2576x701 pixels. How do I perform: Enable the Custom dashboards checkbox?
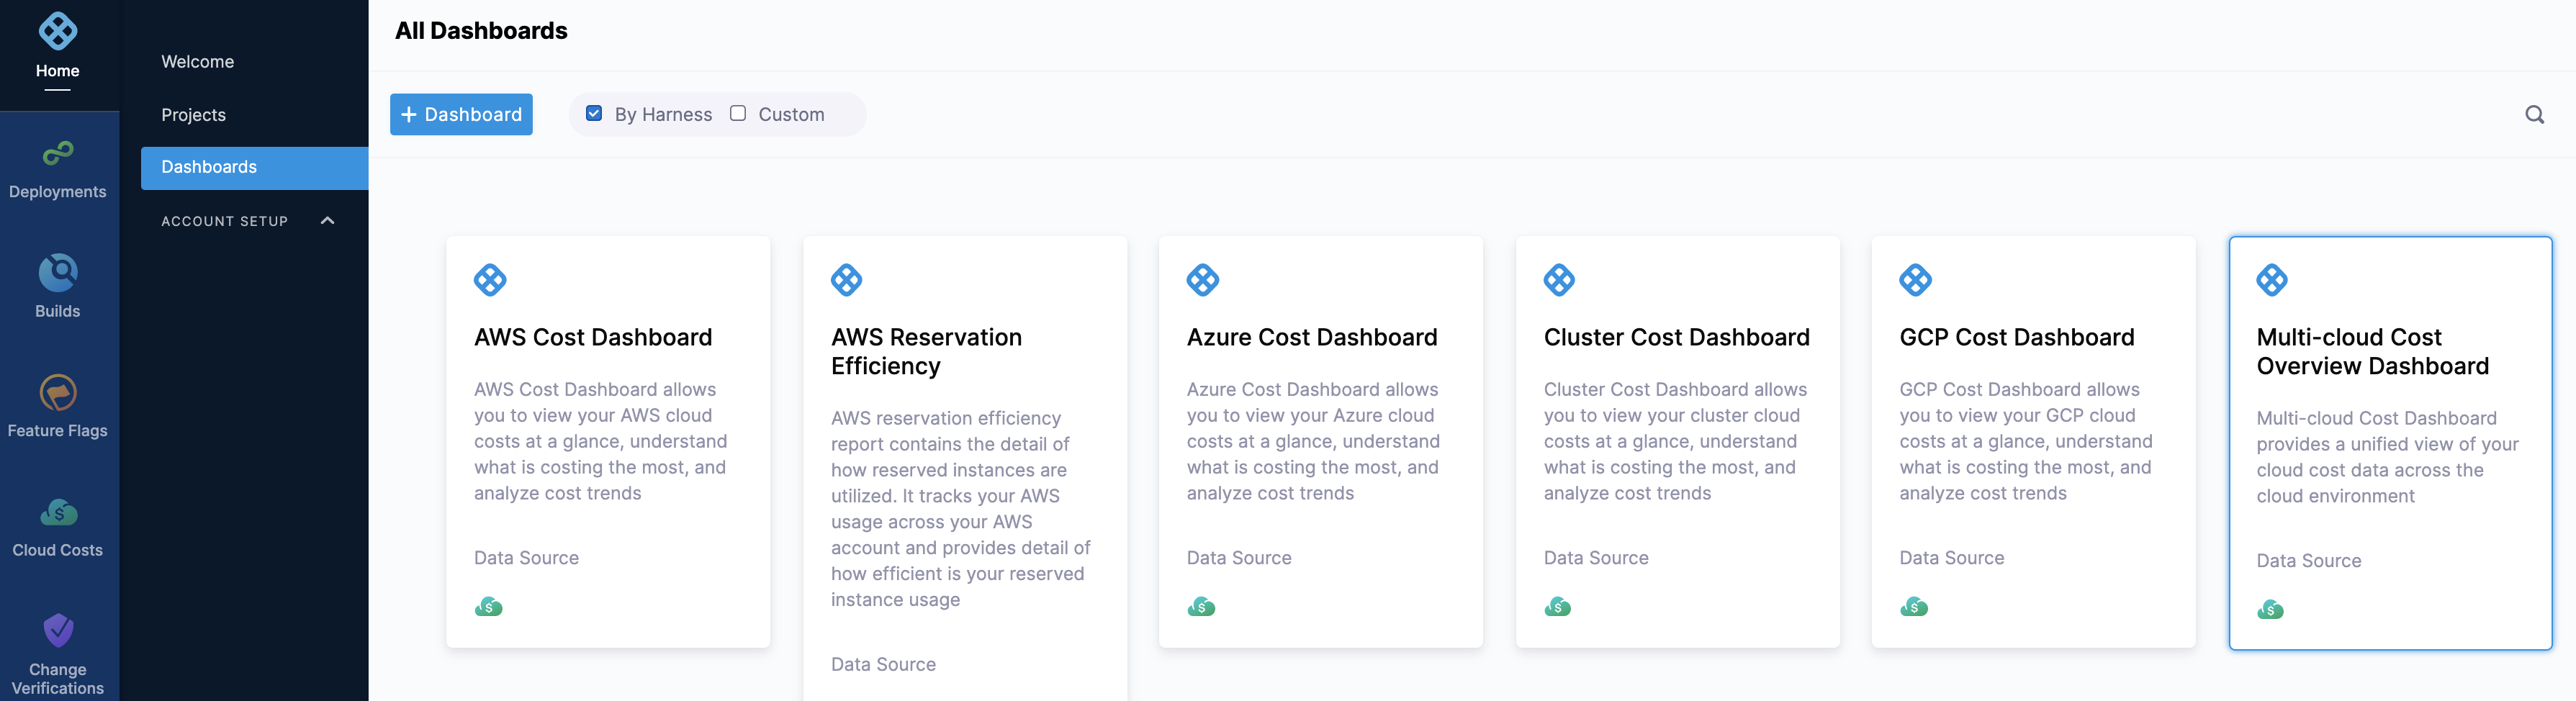[x=738, y=114]
